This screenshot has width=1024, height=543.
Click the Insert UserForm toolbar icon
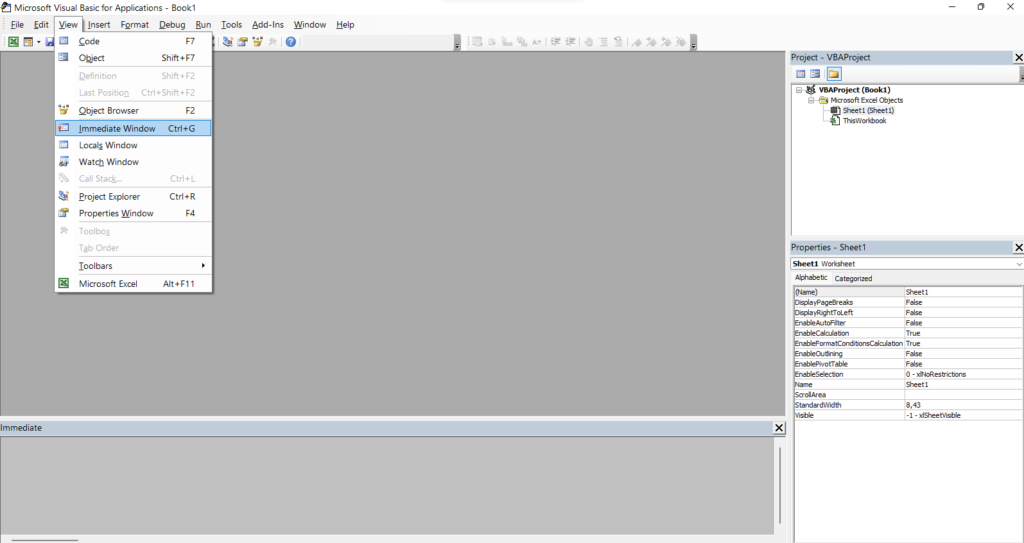point(28,42)
